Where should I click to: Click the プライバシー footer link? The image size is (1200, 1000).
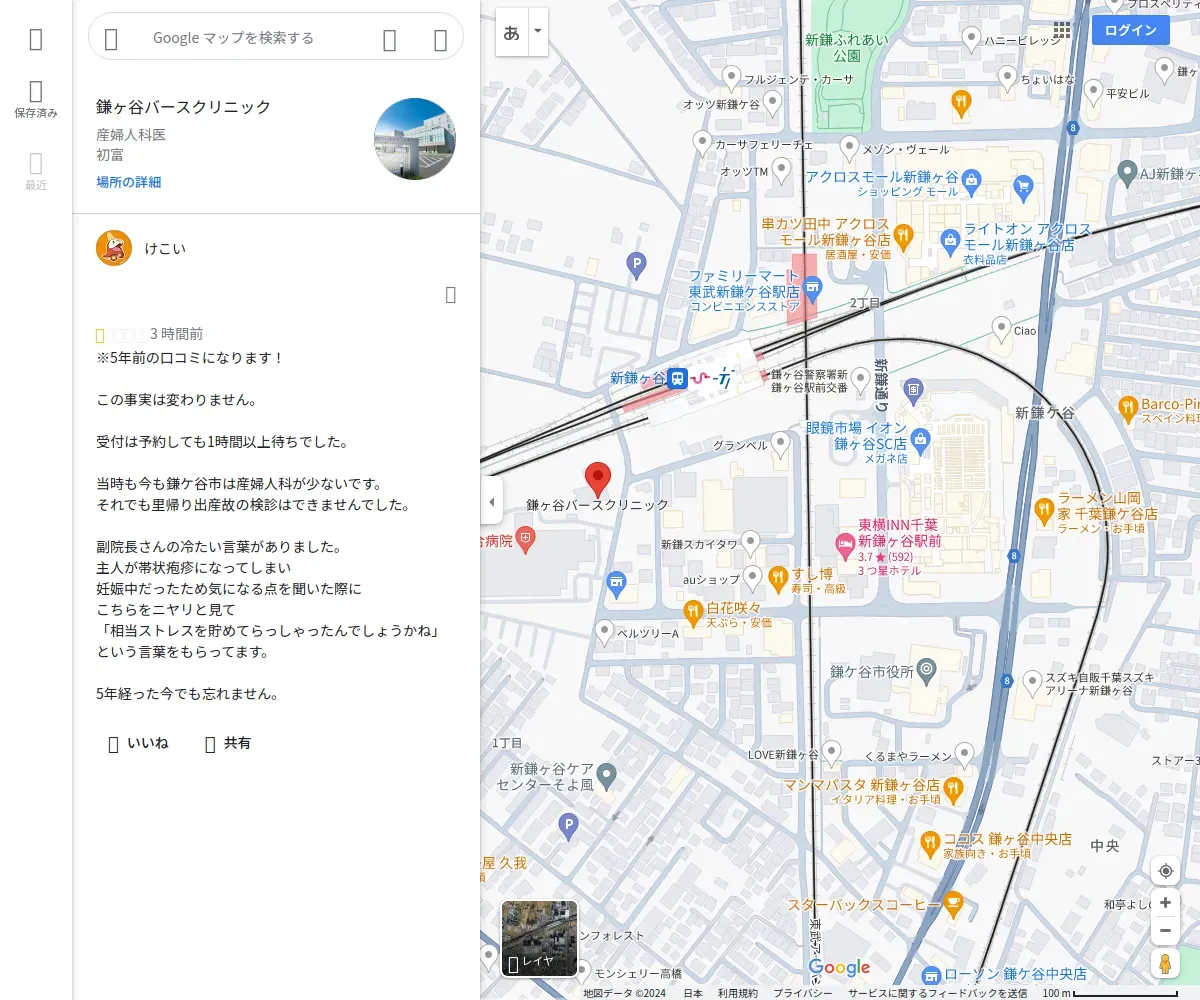pos(803,993)
